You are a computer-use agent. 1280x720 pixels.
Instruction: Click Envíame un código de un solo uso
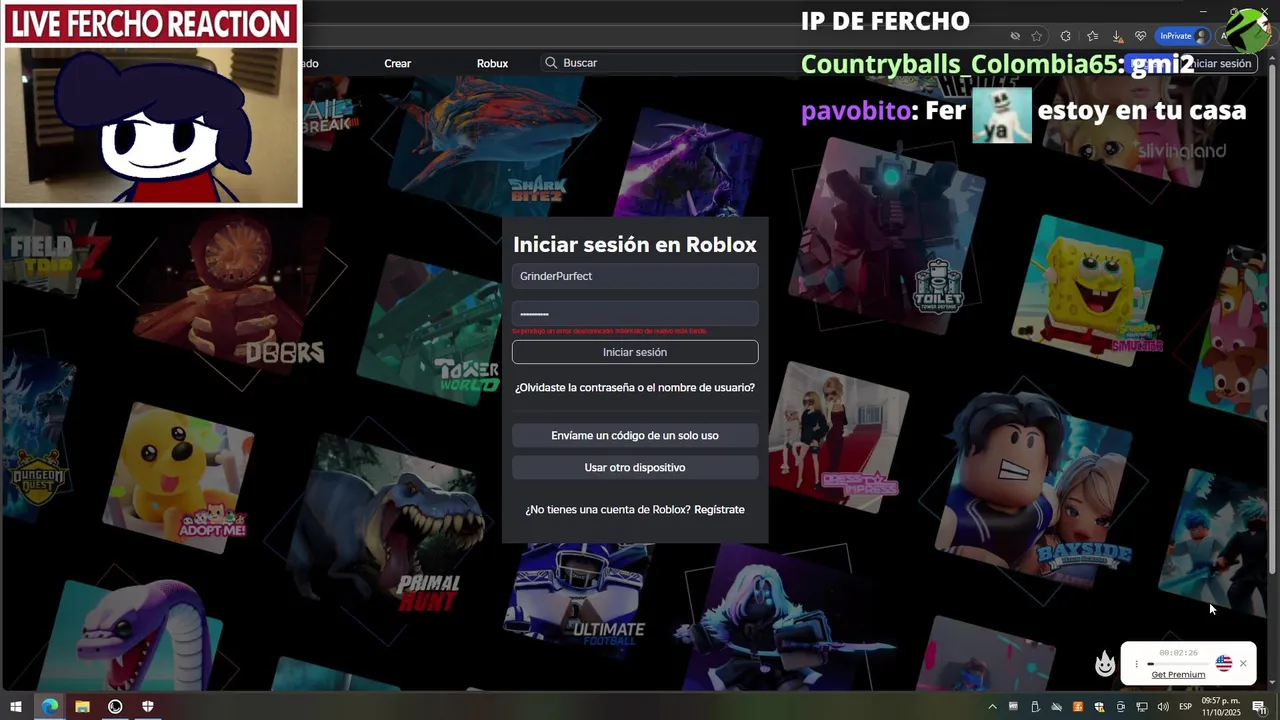635,436
